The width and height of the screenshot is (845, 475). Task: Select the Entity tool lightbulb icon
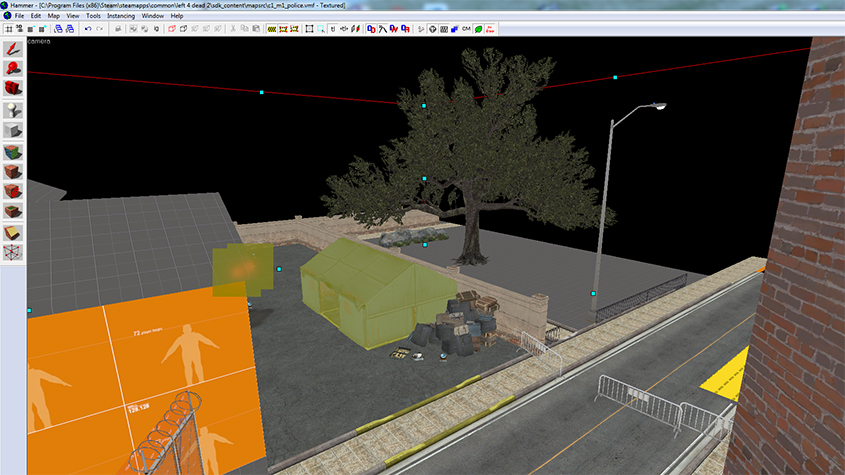(13, 111)
